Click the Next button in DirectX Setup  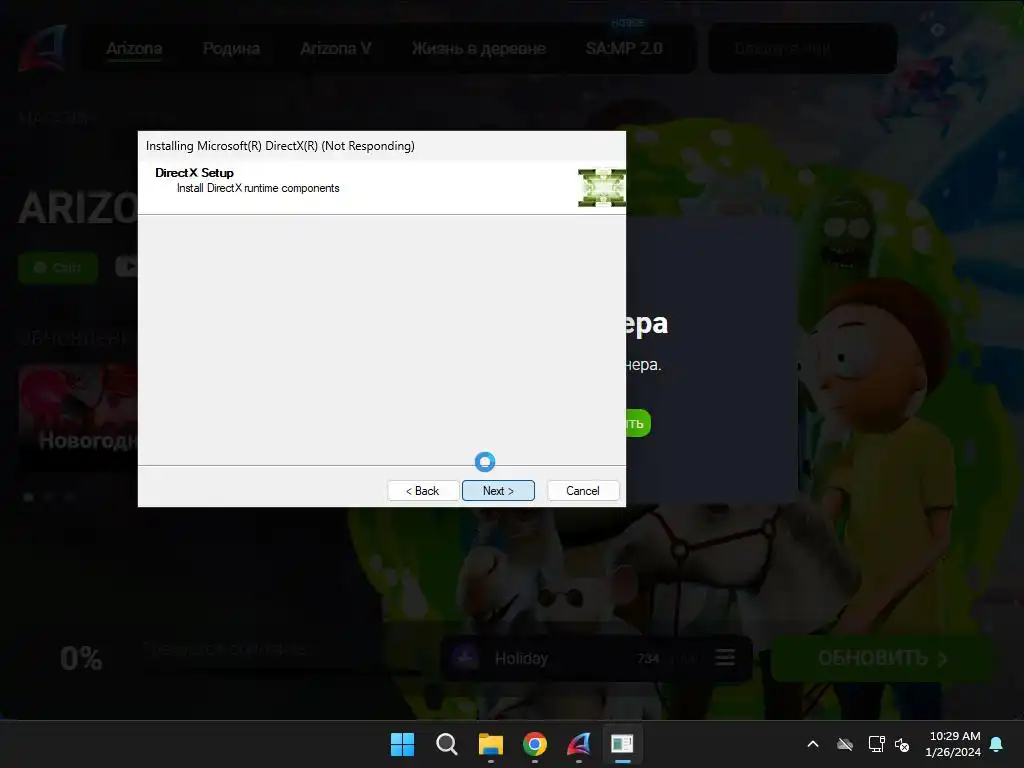(498, 490)
